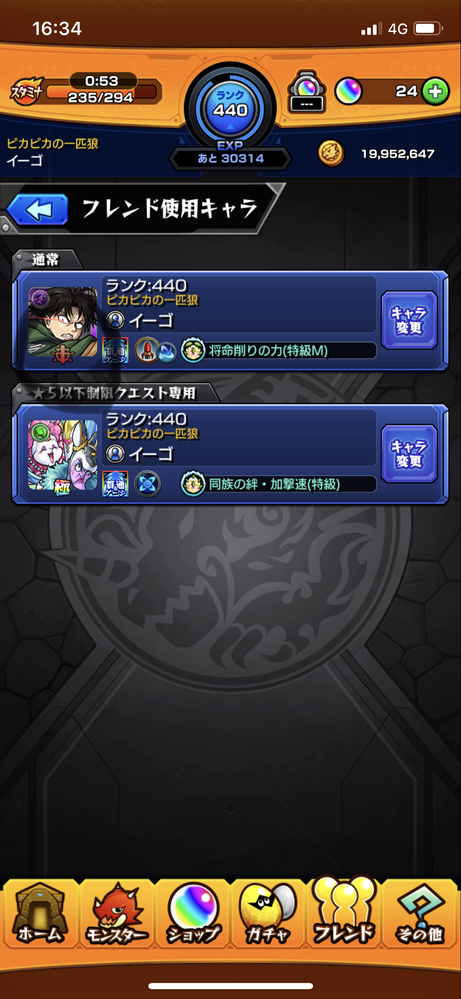Click キャラ変更 for ★5以下制限 slot
This screenshot has height=999, width=461.
point(409,454)
